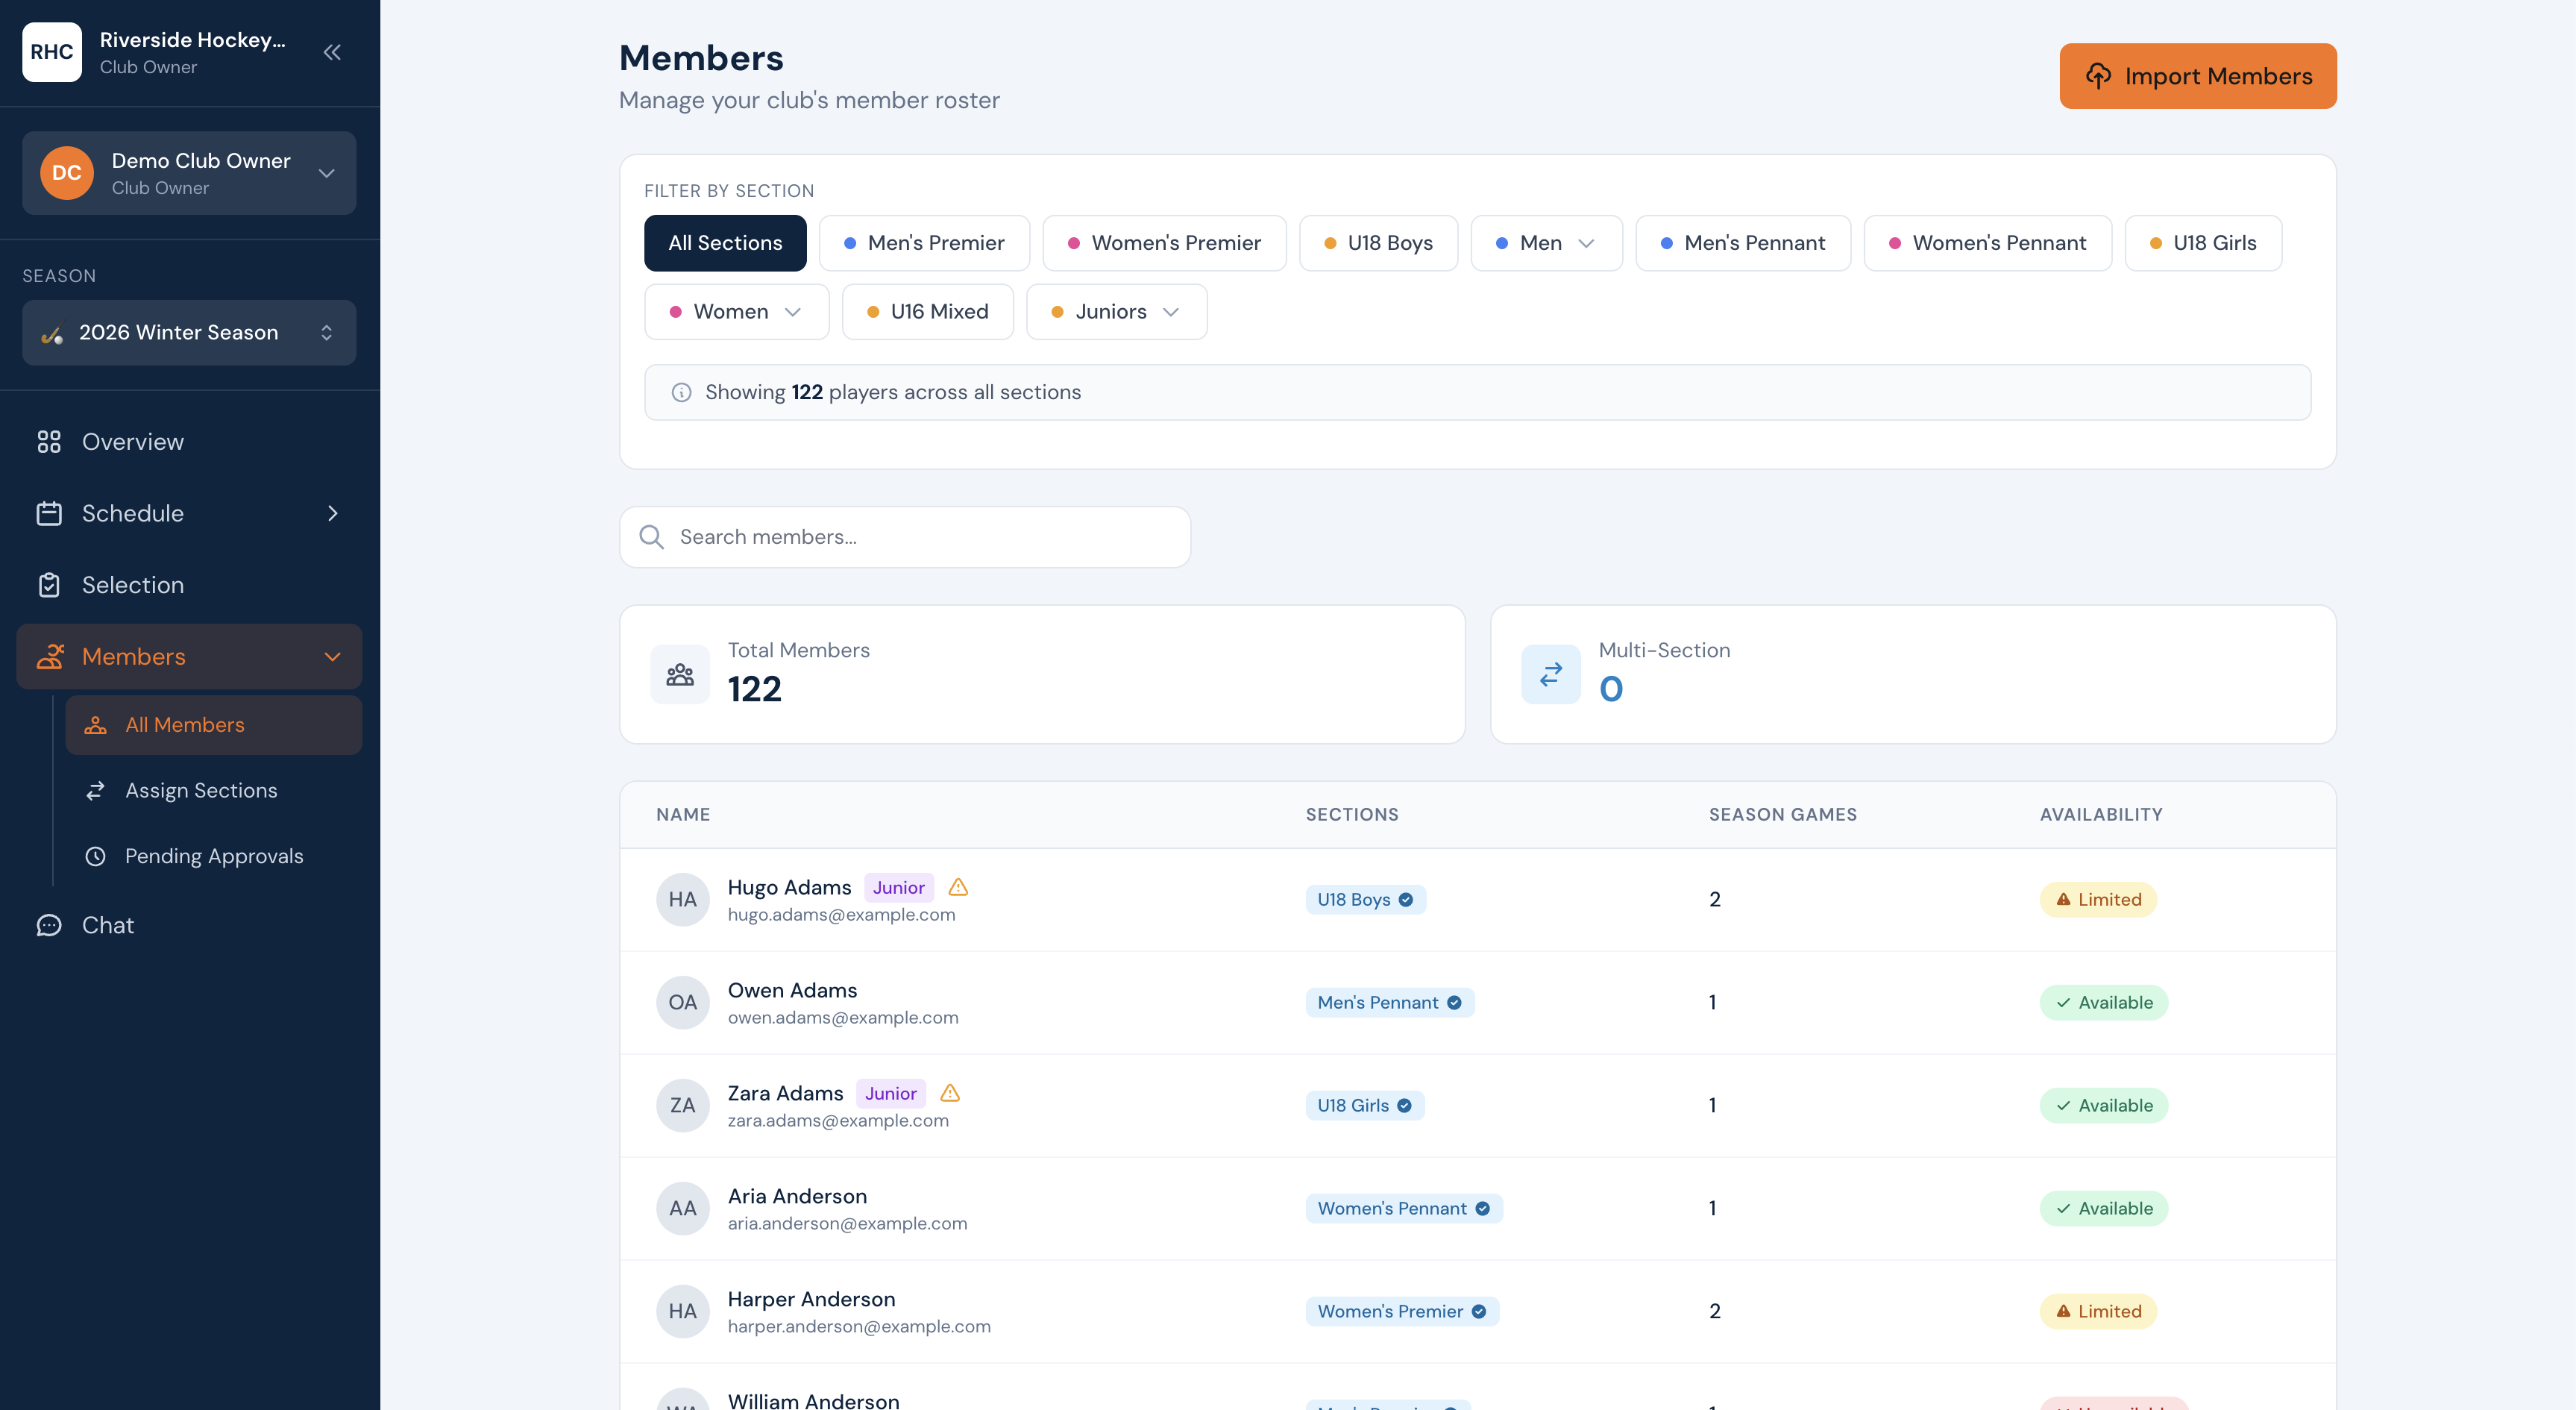Filter by U16 Mixed section
The width and height of the screenshot is (2576, 1410).
(x=928, y=312)
